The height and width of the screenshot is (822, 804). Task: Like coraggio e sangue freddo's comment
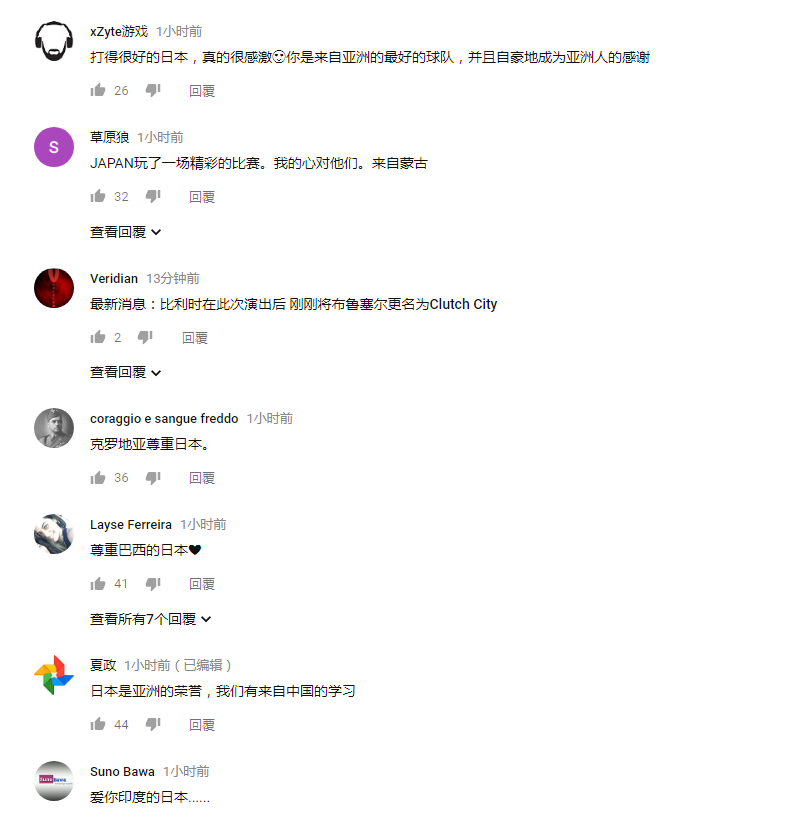pyautogui.click(x=97, y=478)
